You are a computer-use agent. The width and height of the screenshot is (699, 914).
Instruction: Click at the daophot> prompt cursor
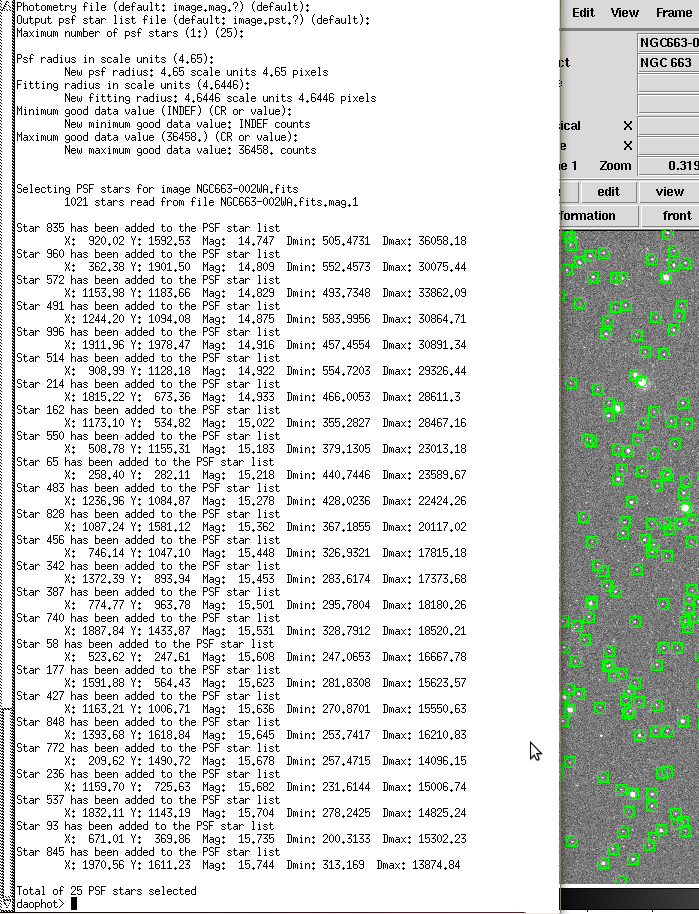point(74,904)
